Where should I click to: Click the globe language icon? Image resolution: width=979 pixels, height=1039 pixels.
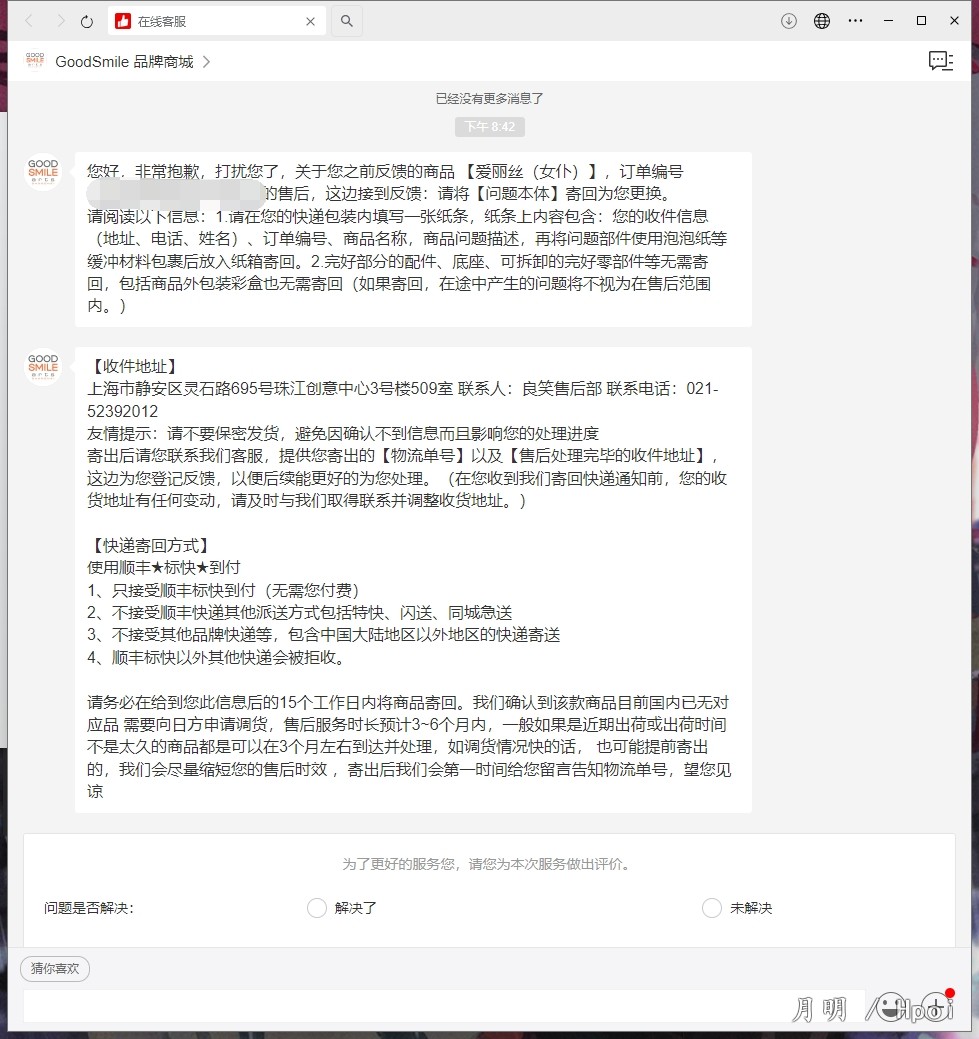(x=822, y=21)
